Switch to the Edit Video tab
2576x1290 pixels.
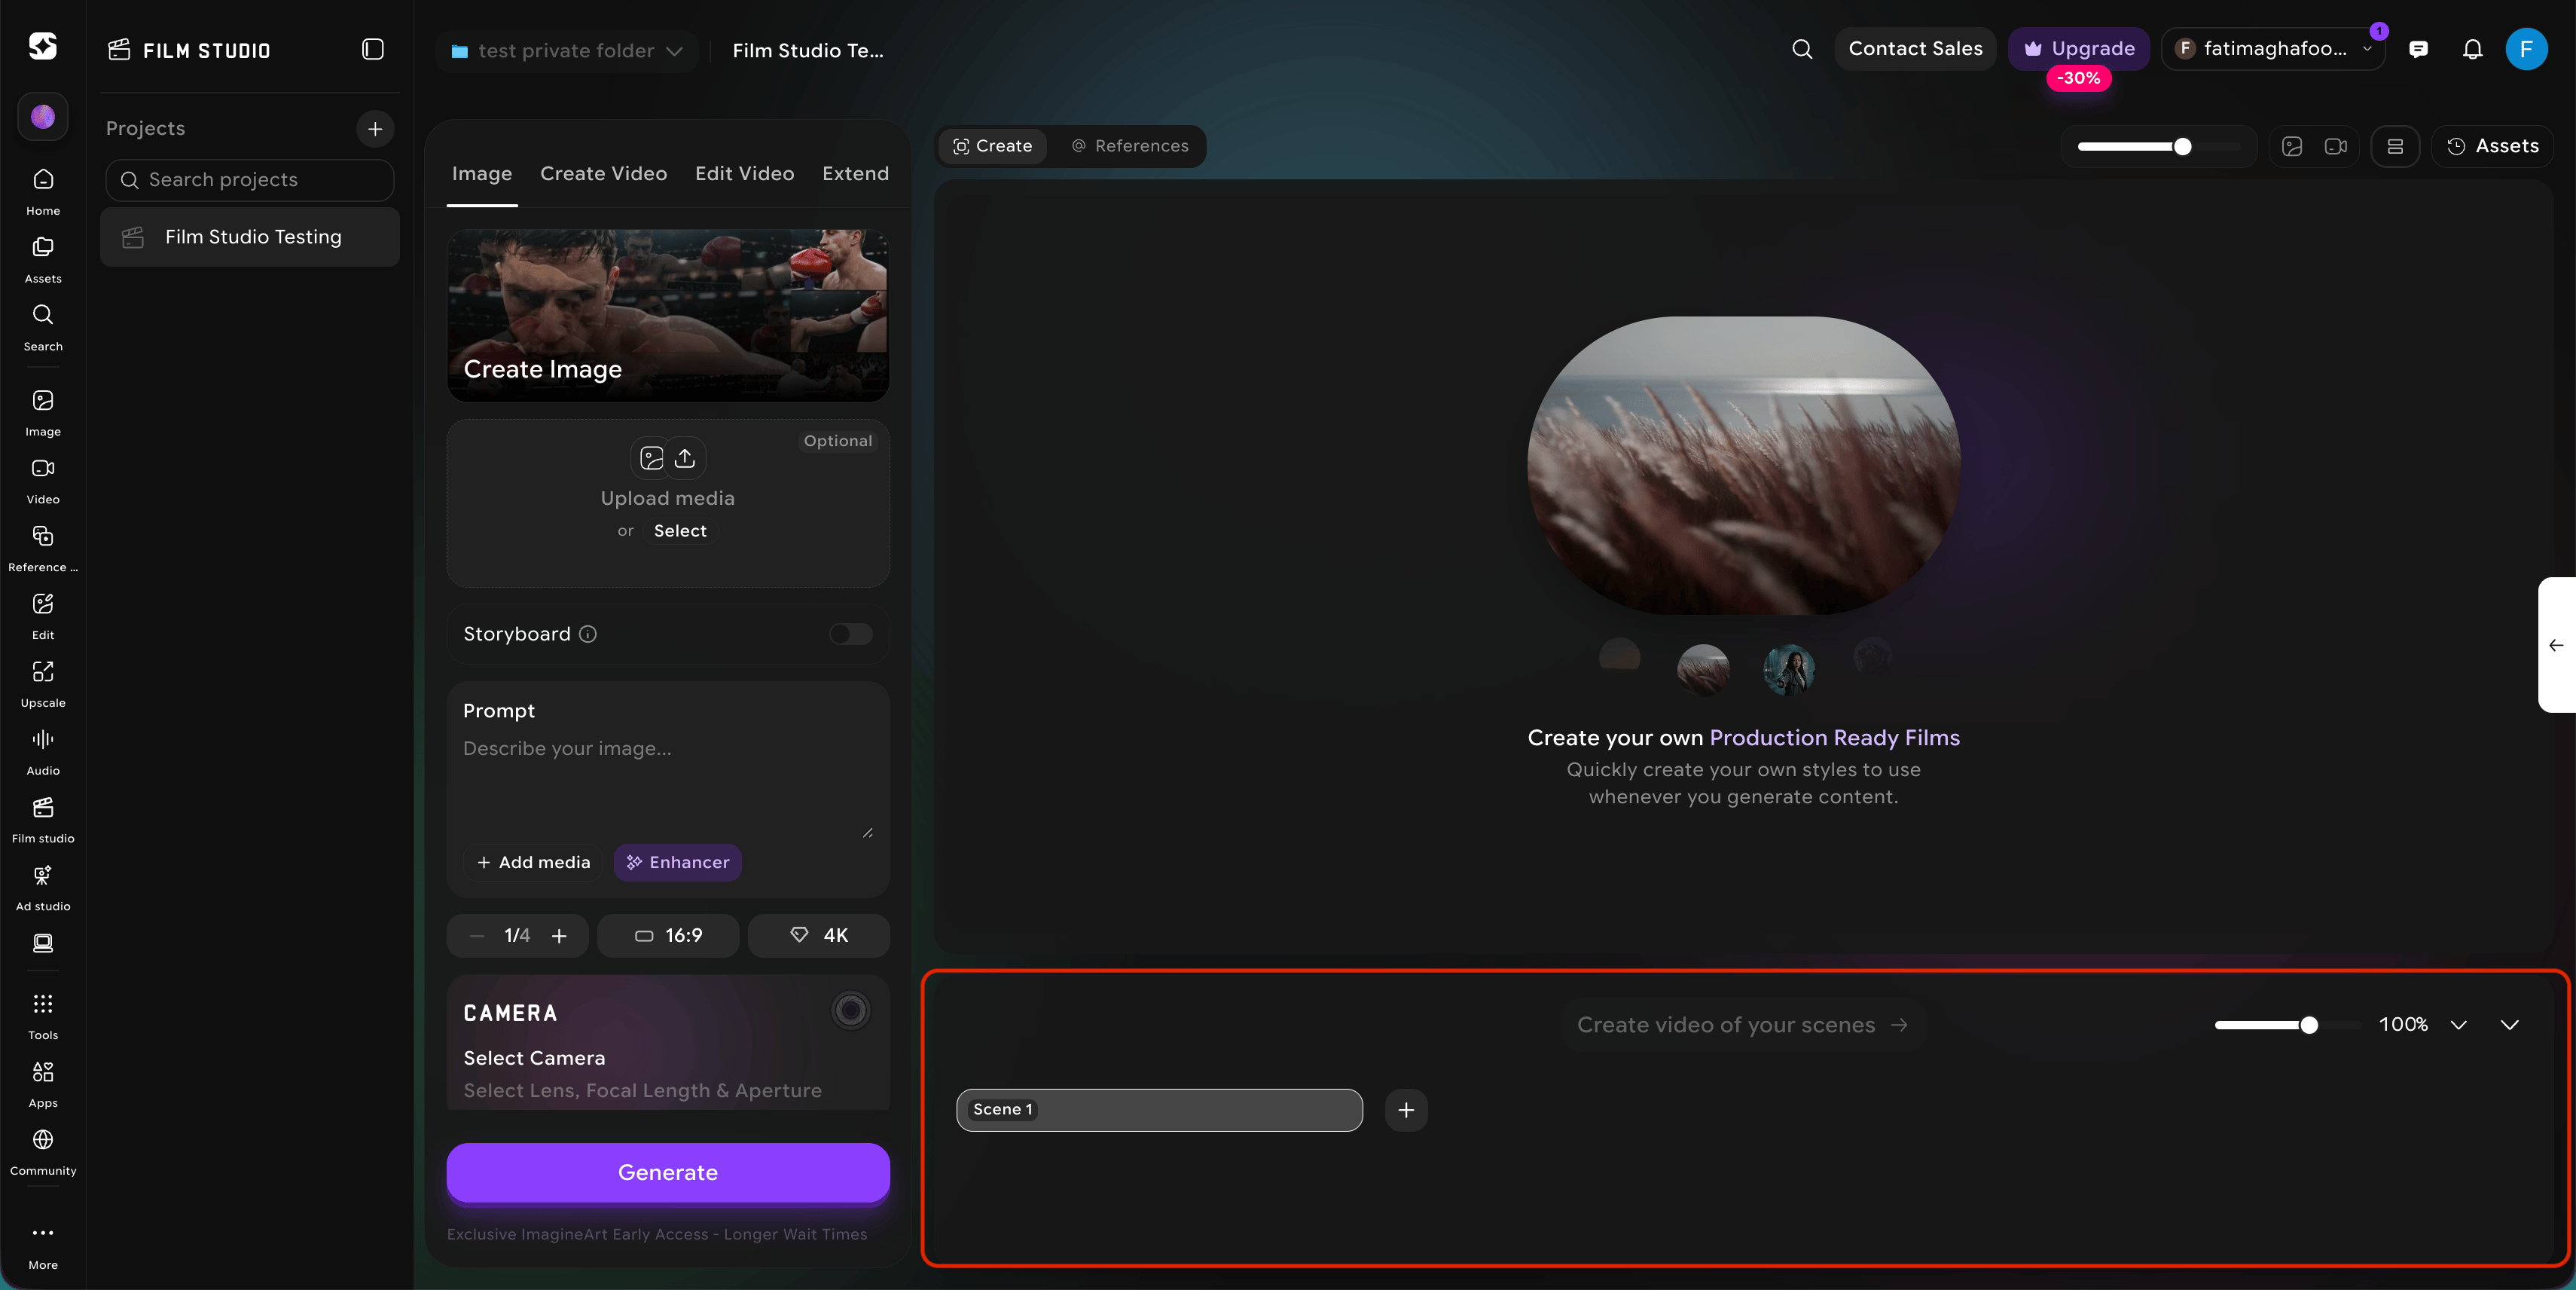tap(744, 174)
